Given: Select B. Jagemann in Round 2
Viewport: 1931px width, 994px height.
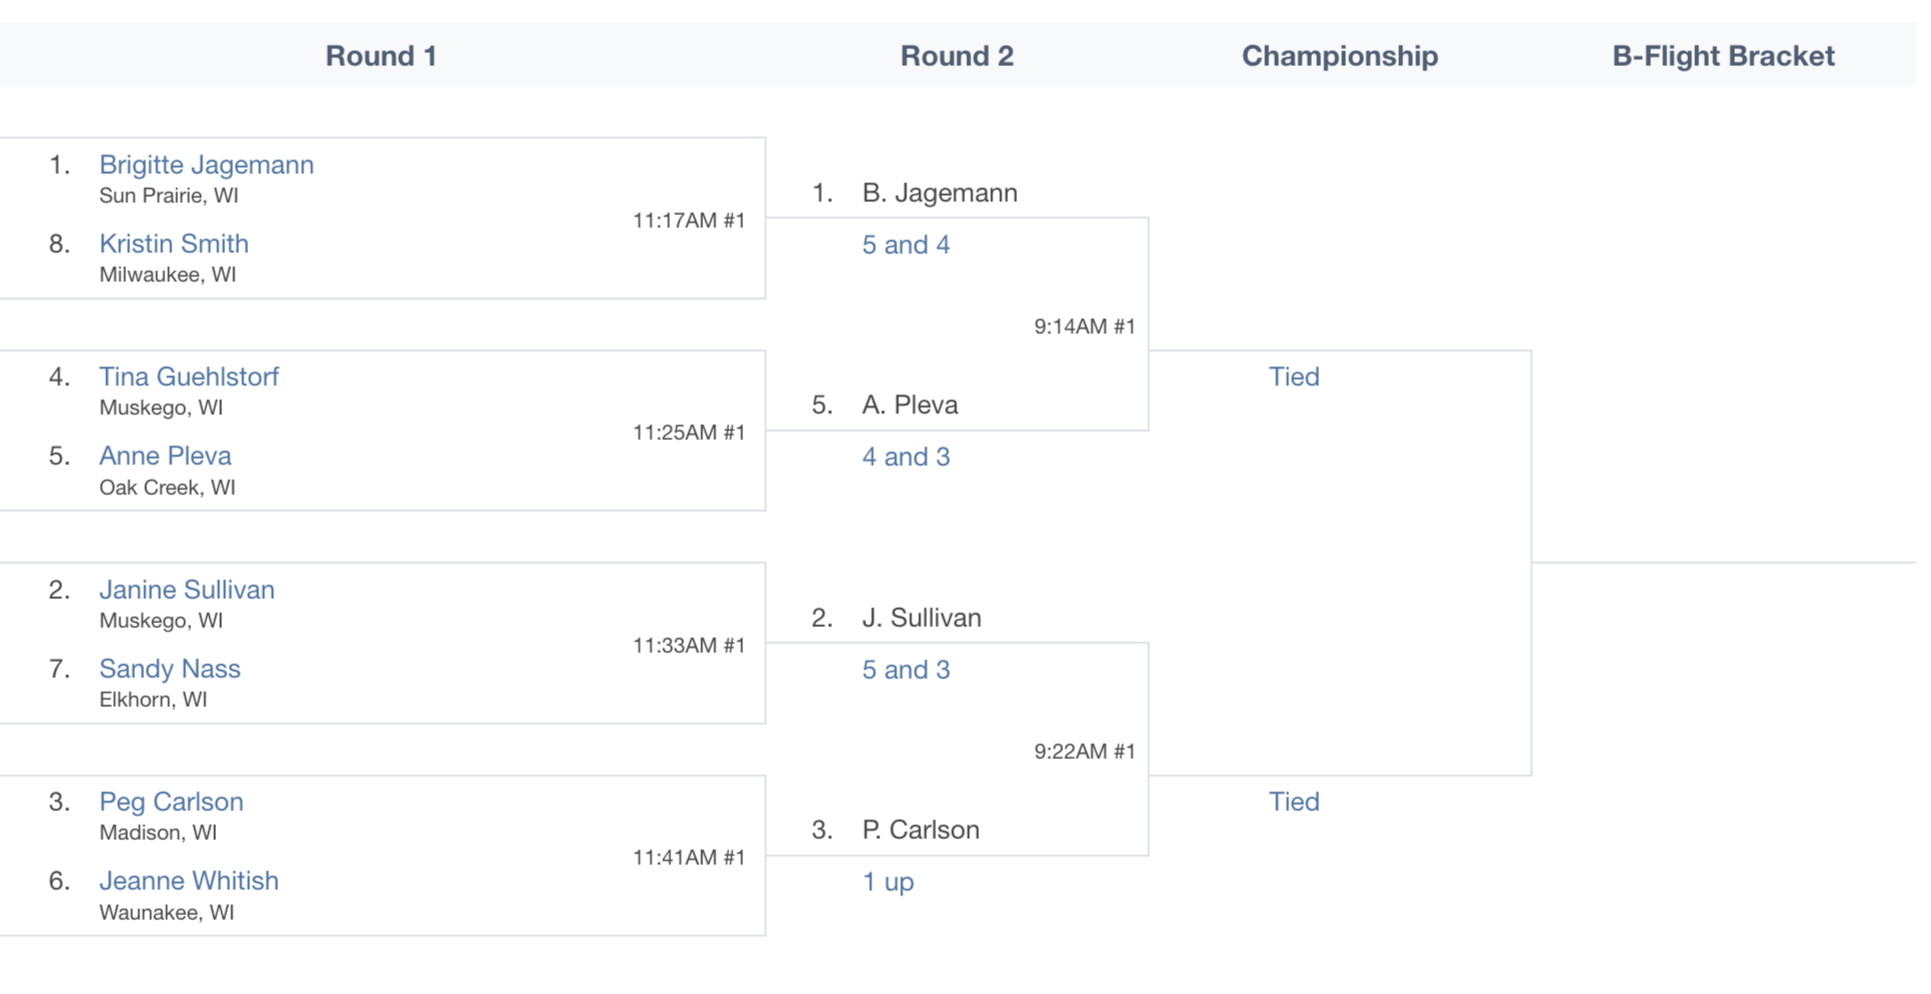Looking at the screenshot, I should (x=940, y=192).
